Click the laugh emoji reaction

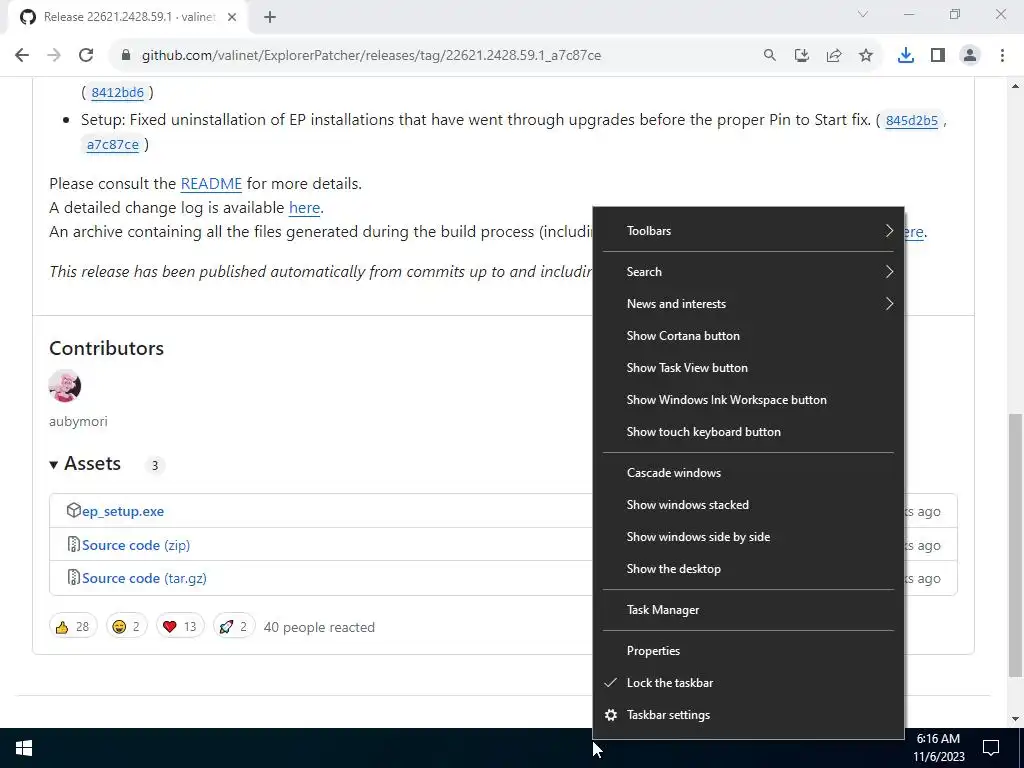pos(127,627)
